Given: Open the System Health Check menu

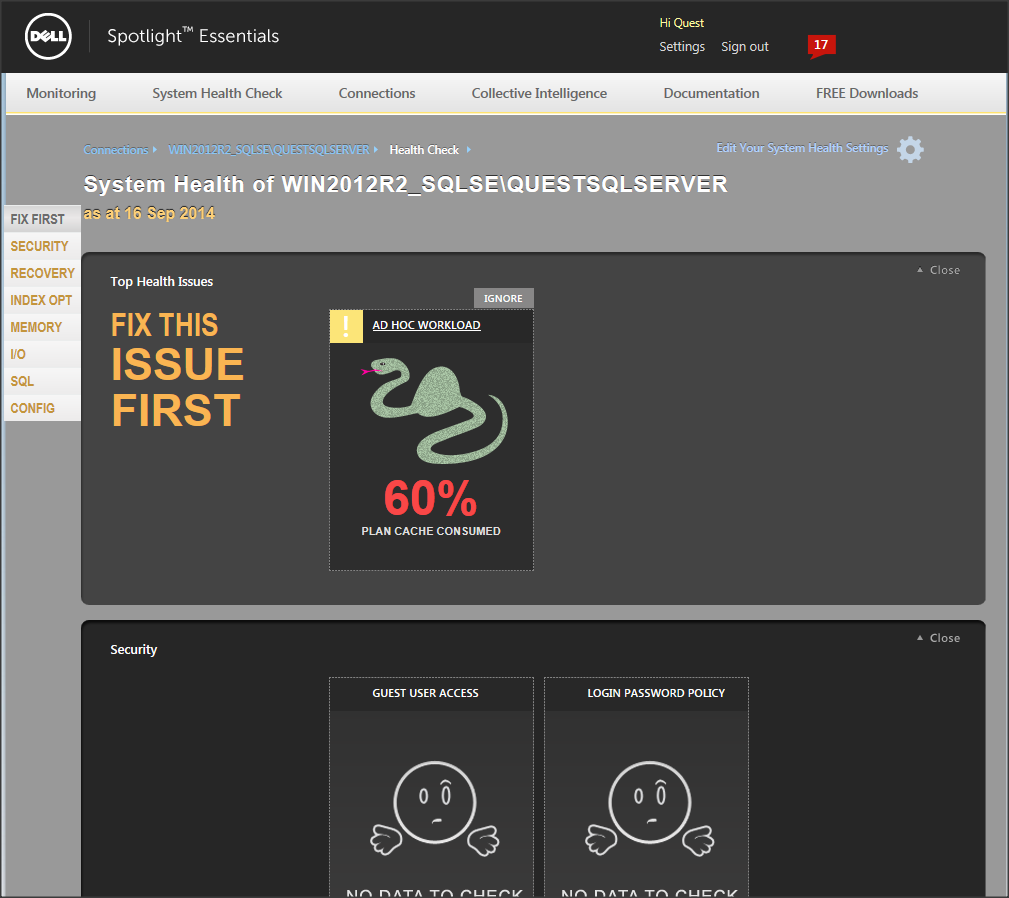Looking at the screenshot, I should [x=217, y=93].
